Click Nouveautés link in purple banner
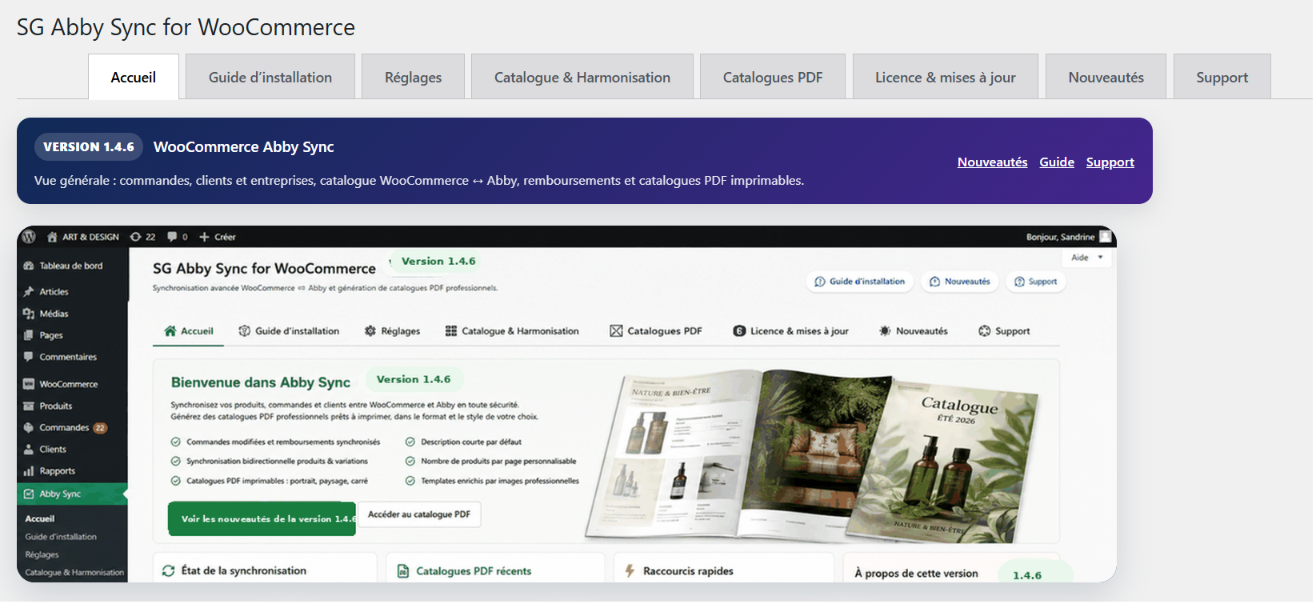The image size is (1313, 602). tap(992, 162)
